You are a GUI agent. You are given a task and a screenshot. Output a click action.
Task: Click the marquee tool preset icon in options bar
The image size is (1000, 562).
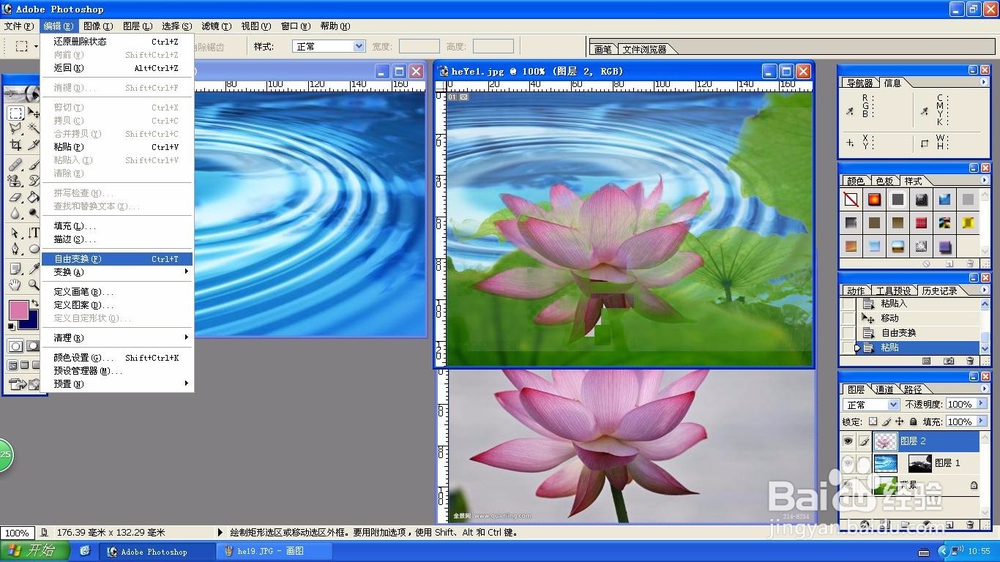coord(22,46)
